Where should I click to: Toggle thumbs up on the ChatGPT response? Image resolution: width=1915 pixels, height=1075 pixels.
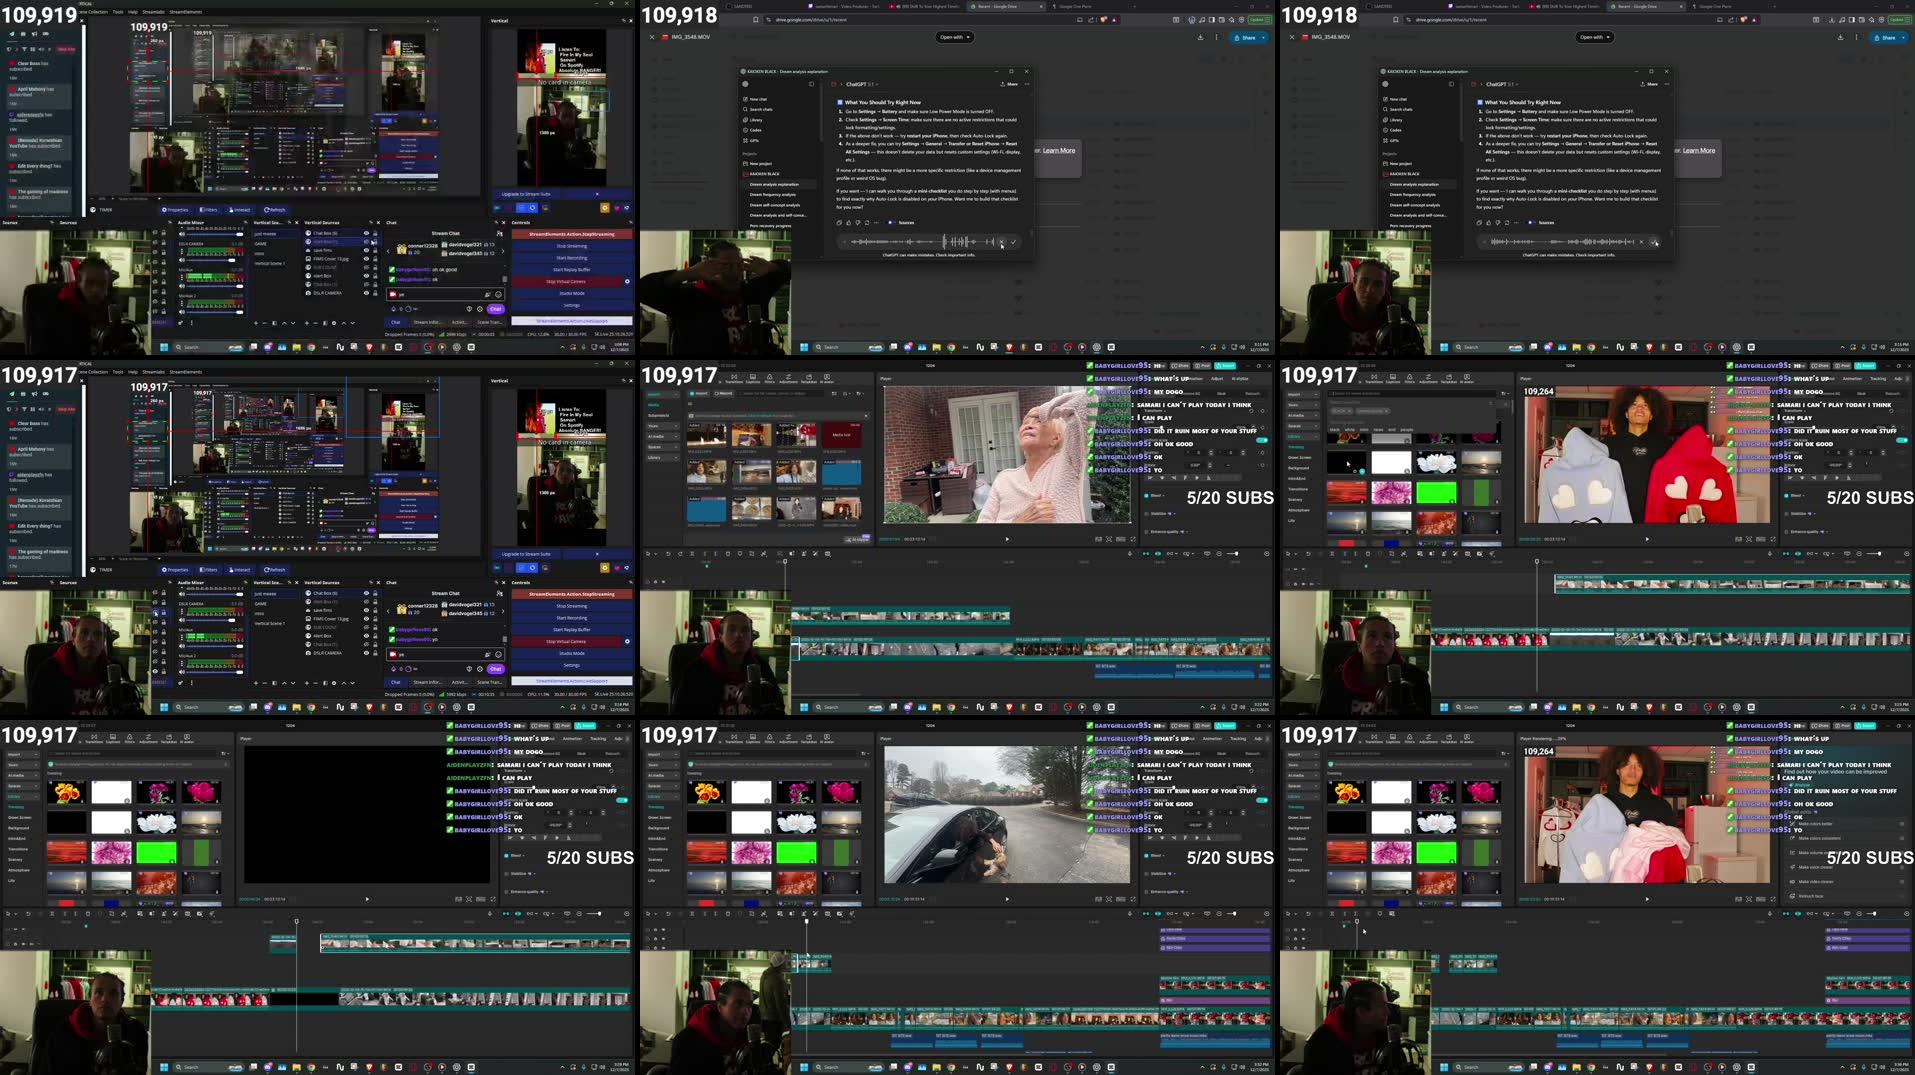849,223
